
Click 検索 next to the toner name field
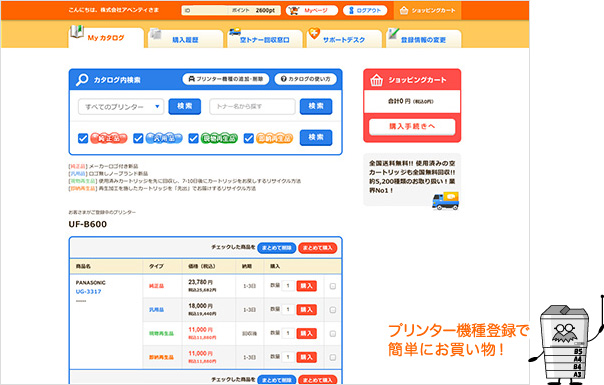coord(316,106)
